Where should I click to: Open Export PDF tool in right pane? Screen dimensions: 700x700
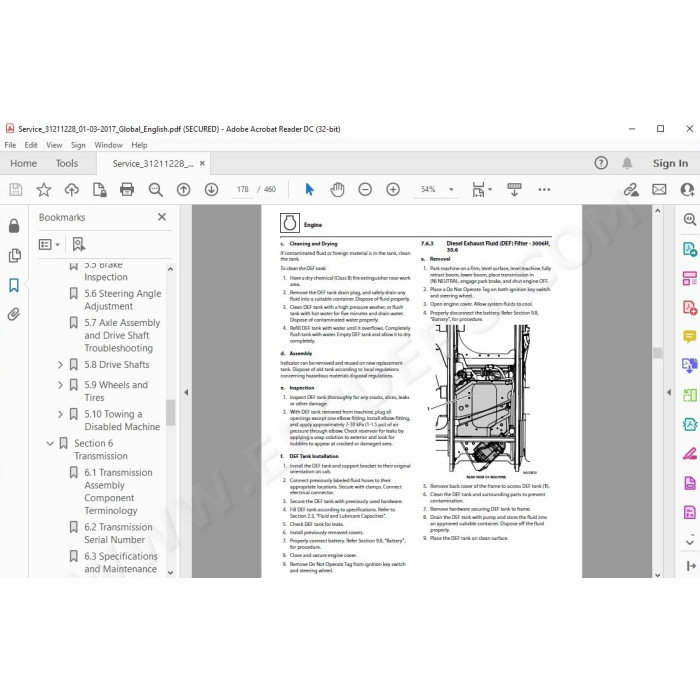[x=690, y=249]
